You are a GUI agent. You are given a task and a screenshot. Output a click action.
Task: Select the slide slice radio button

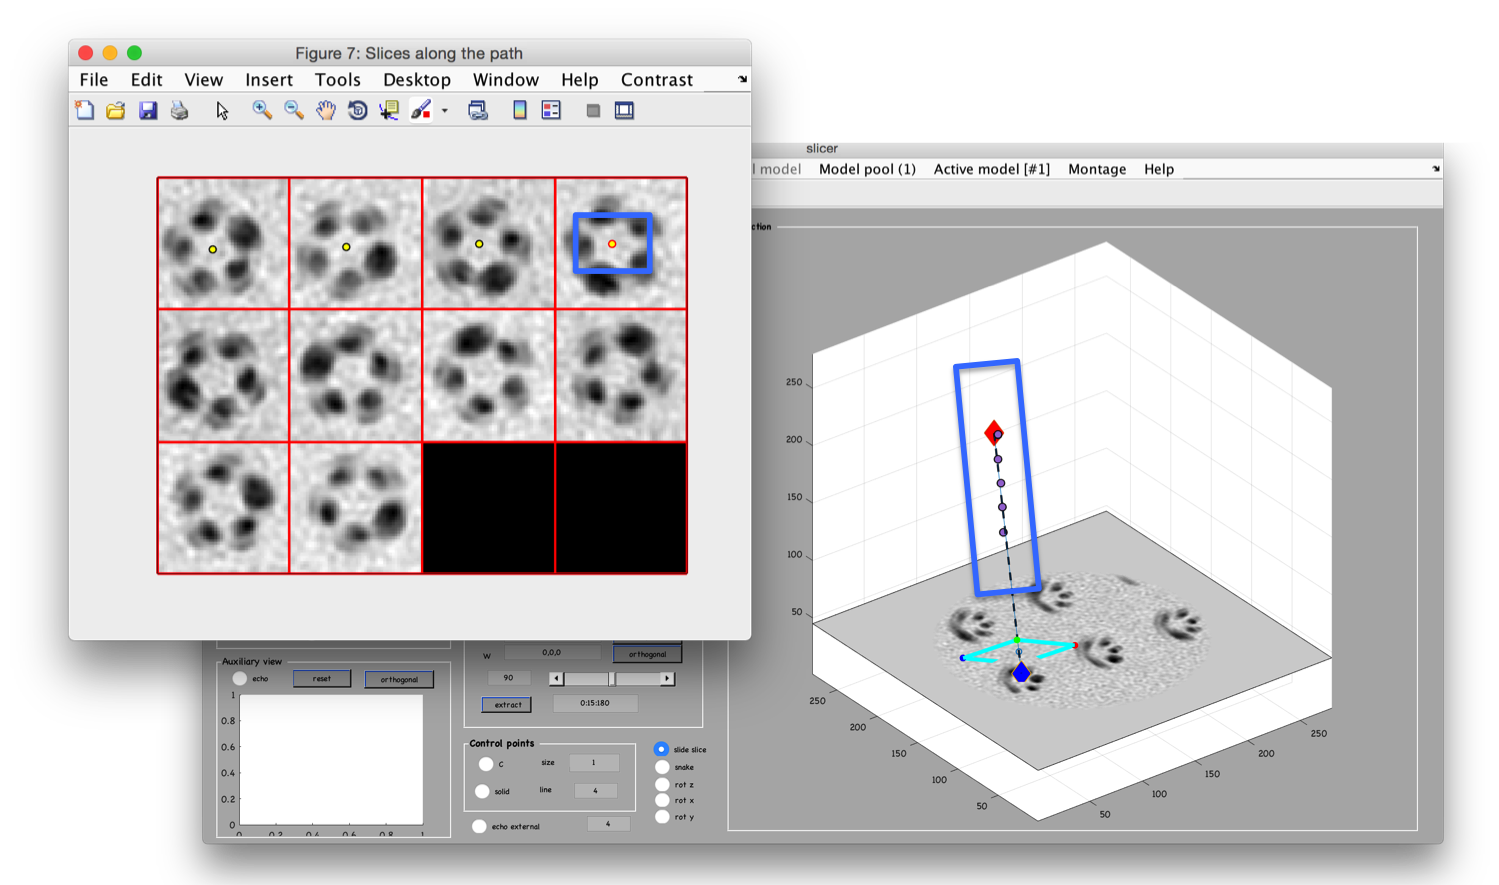point(661,749)
